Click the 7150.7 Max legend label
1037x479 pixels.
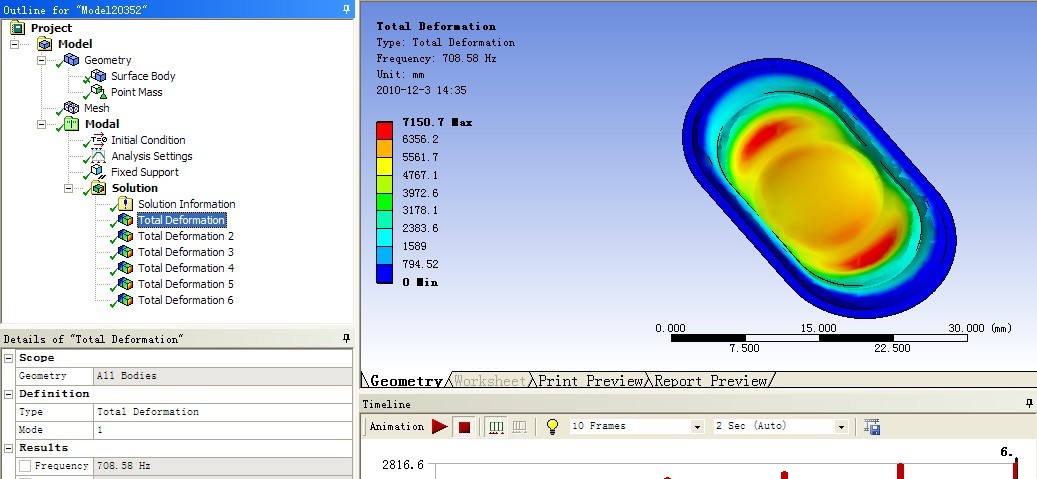coord(437,122)
